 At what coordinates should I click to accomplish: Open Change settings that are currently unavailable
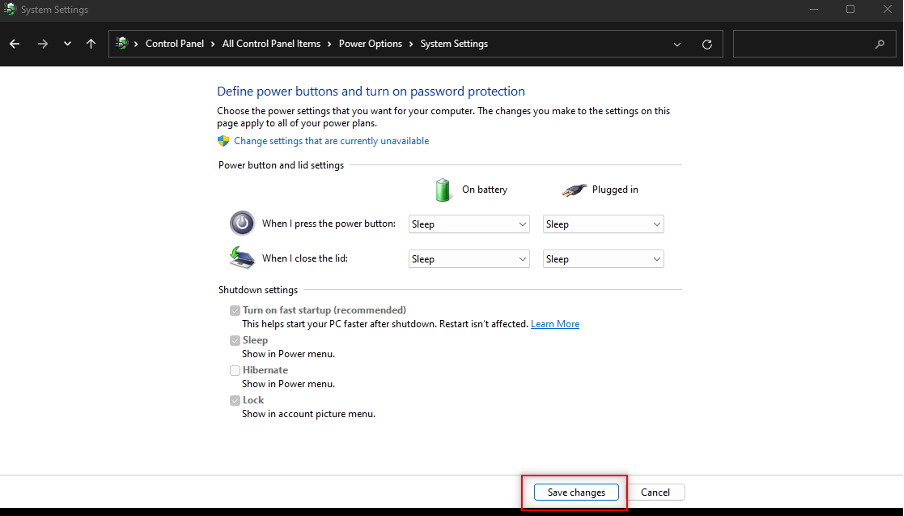[331, 141]
